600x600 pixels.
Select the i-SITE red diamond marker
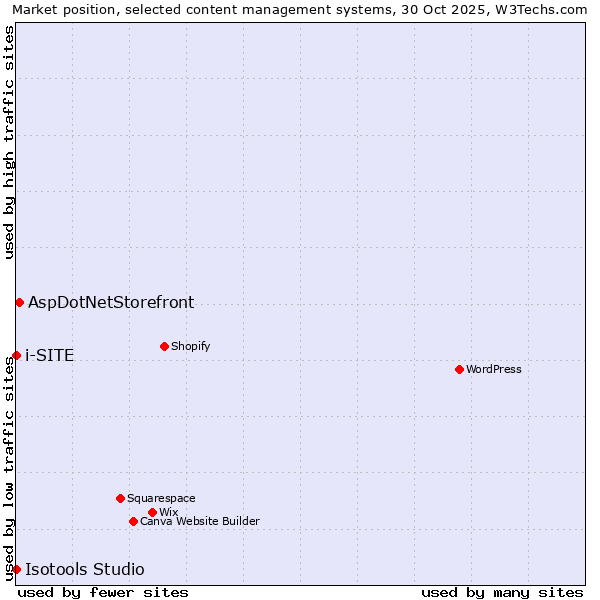[16, 355]
